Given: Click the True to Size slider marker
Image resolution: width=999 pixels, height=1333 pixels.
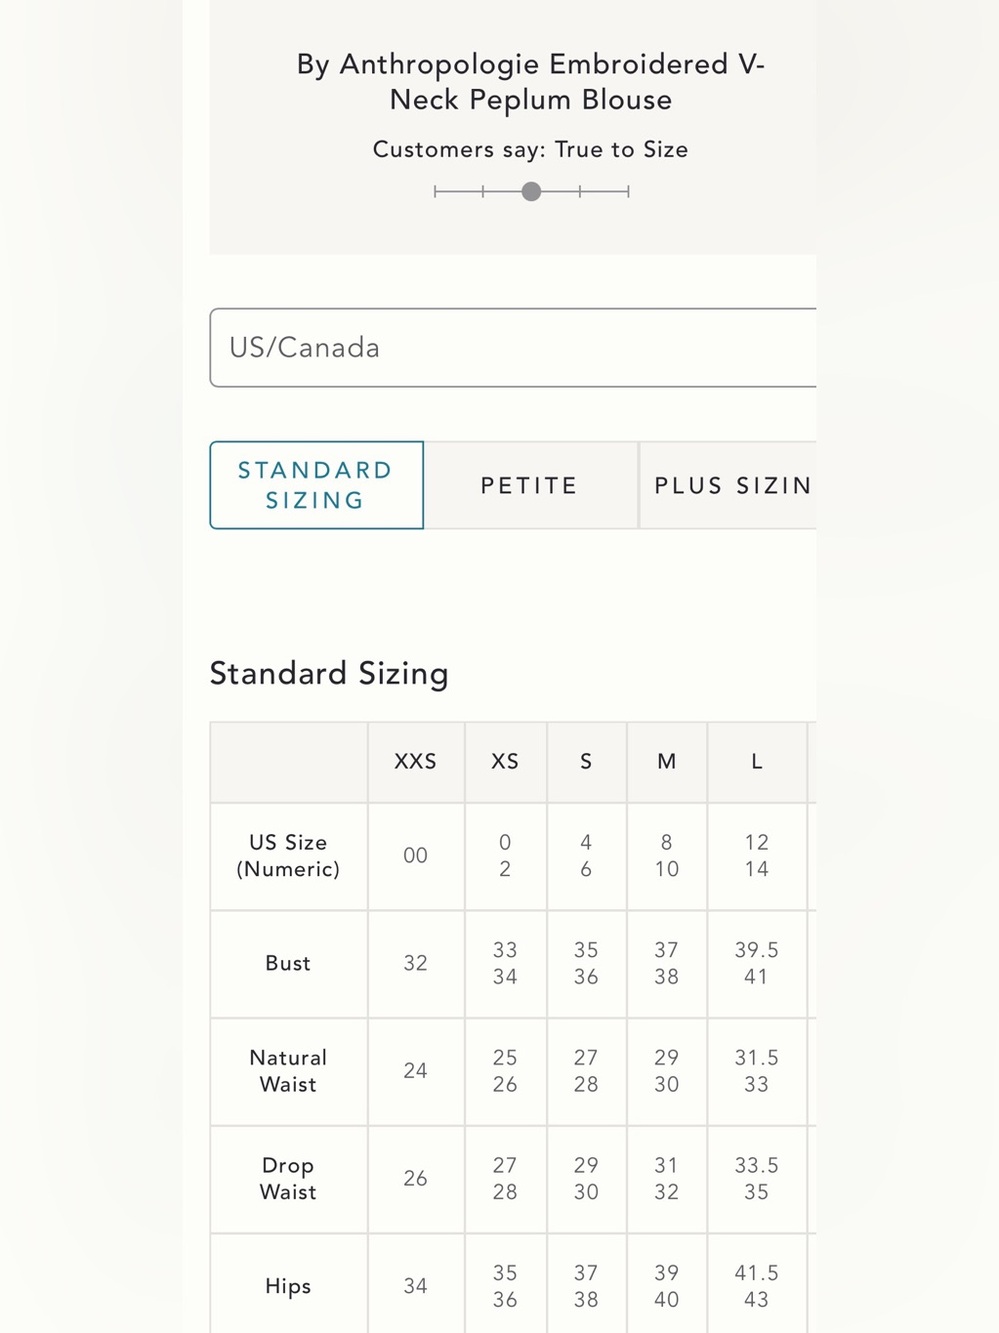Looking at the screenshot, I should pos(531,191).
